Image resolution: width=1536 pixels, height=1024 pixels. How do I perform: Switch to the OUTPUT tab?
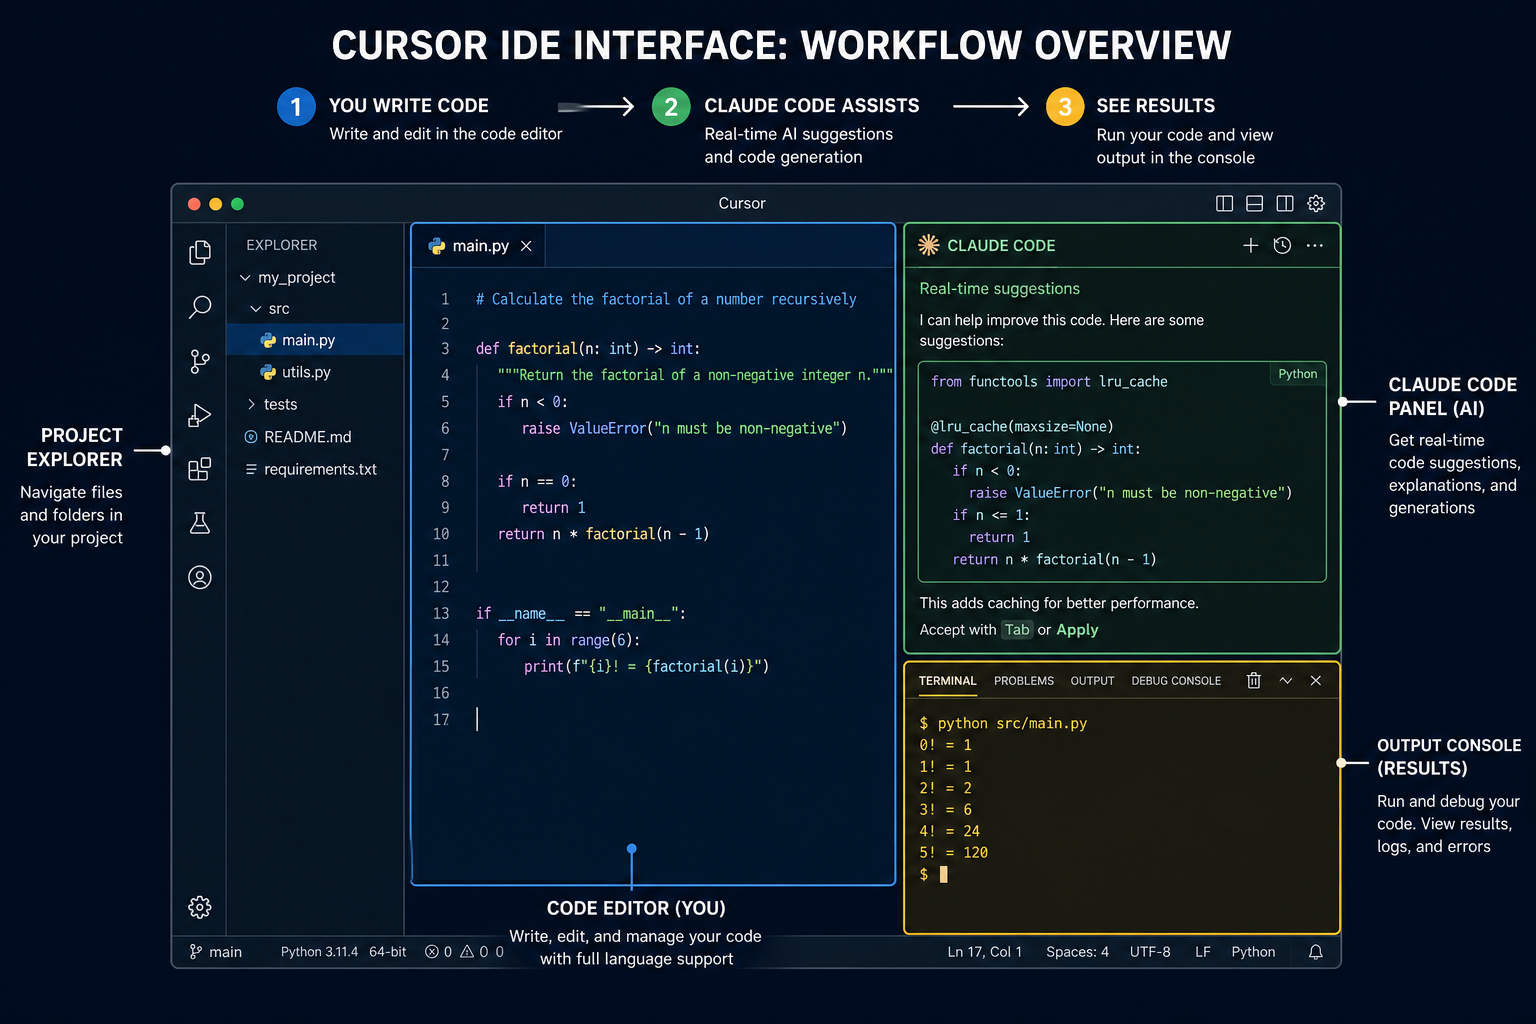coord(1092,681)
